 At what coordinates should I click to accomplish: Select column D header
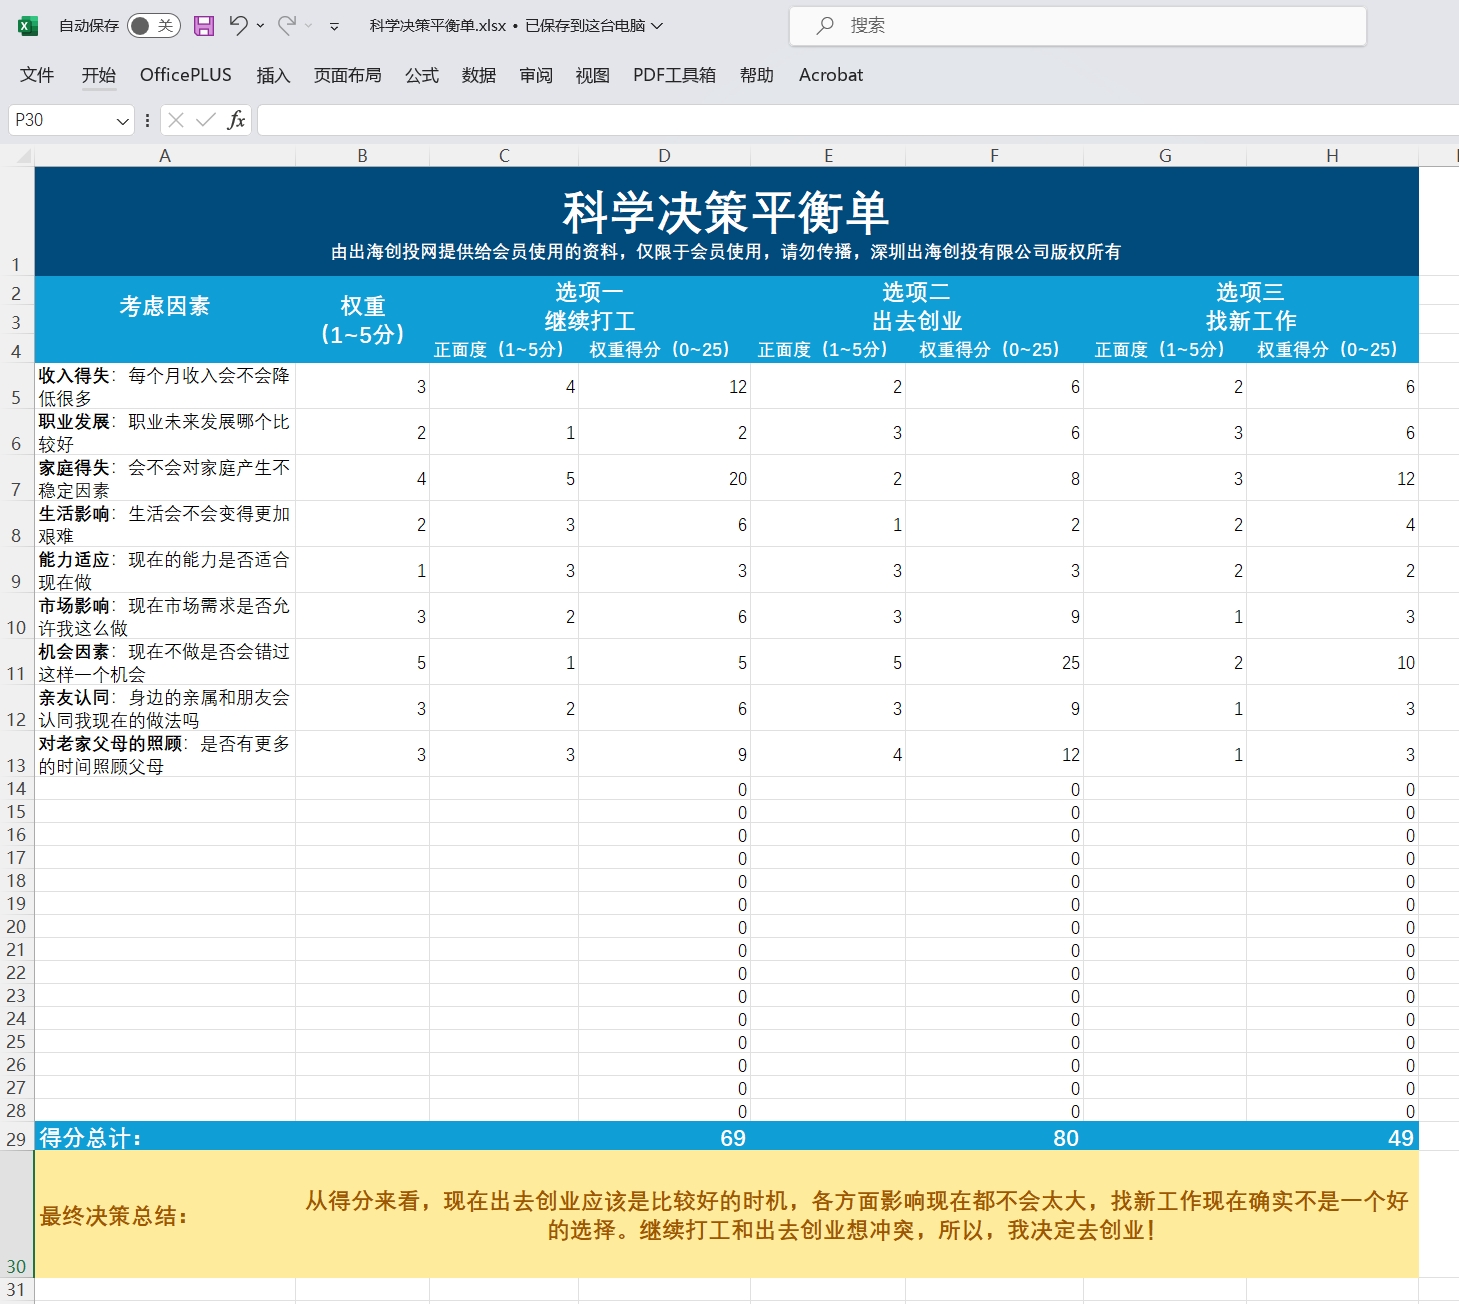[x=664, y=155]
